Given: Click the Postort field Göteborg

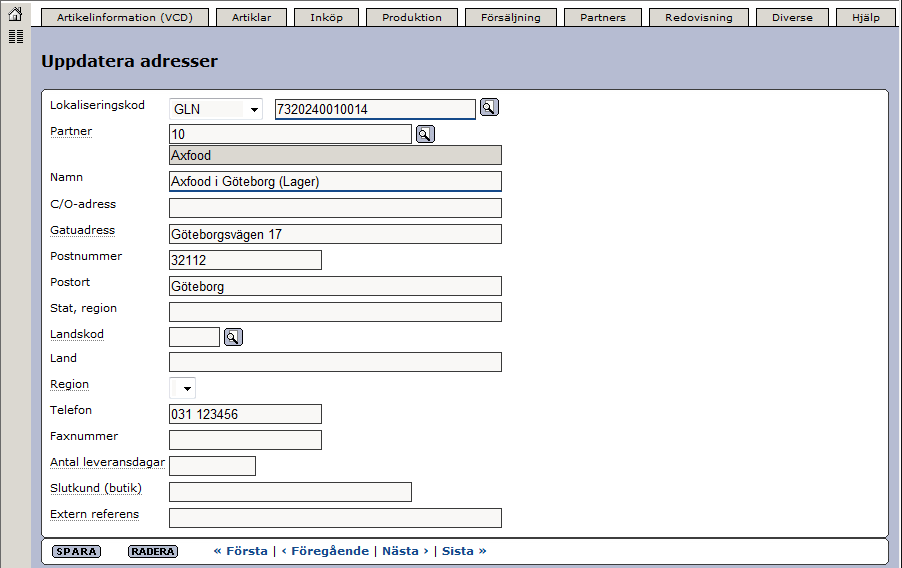Looking at the screenshot, I should [335, 286].
